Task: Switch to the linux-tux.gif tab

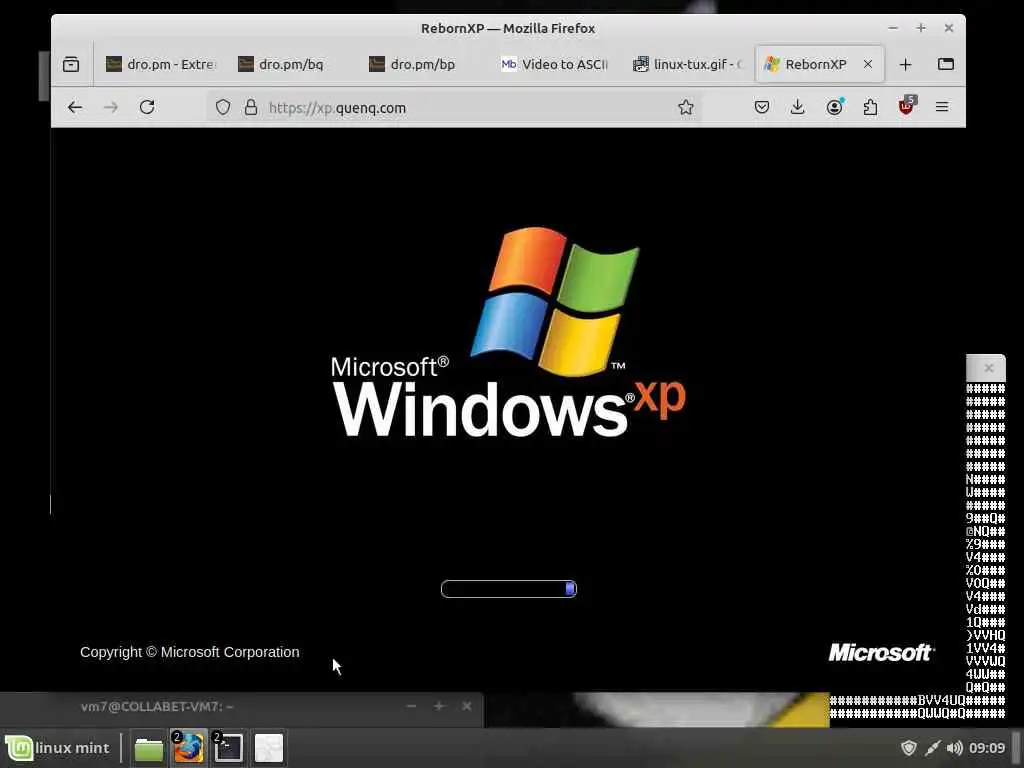Action: (x=687, y=64)
